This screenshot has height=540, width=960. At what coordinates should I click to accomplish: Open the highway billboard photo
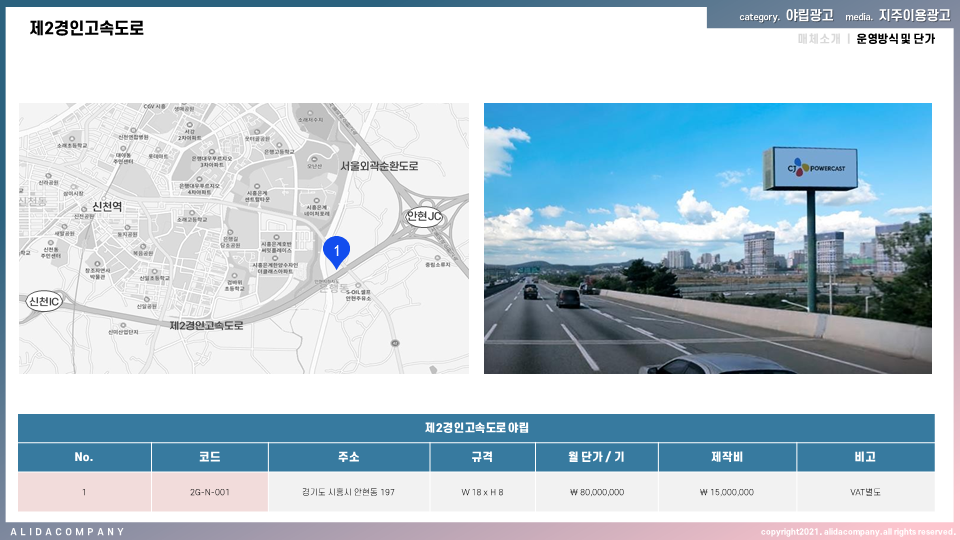[707, 238]
